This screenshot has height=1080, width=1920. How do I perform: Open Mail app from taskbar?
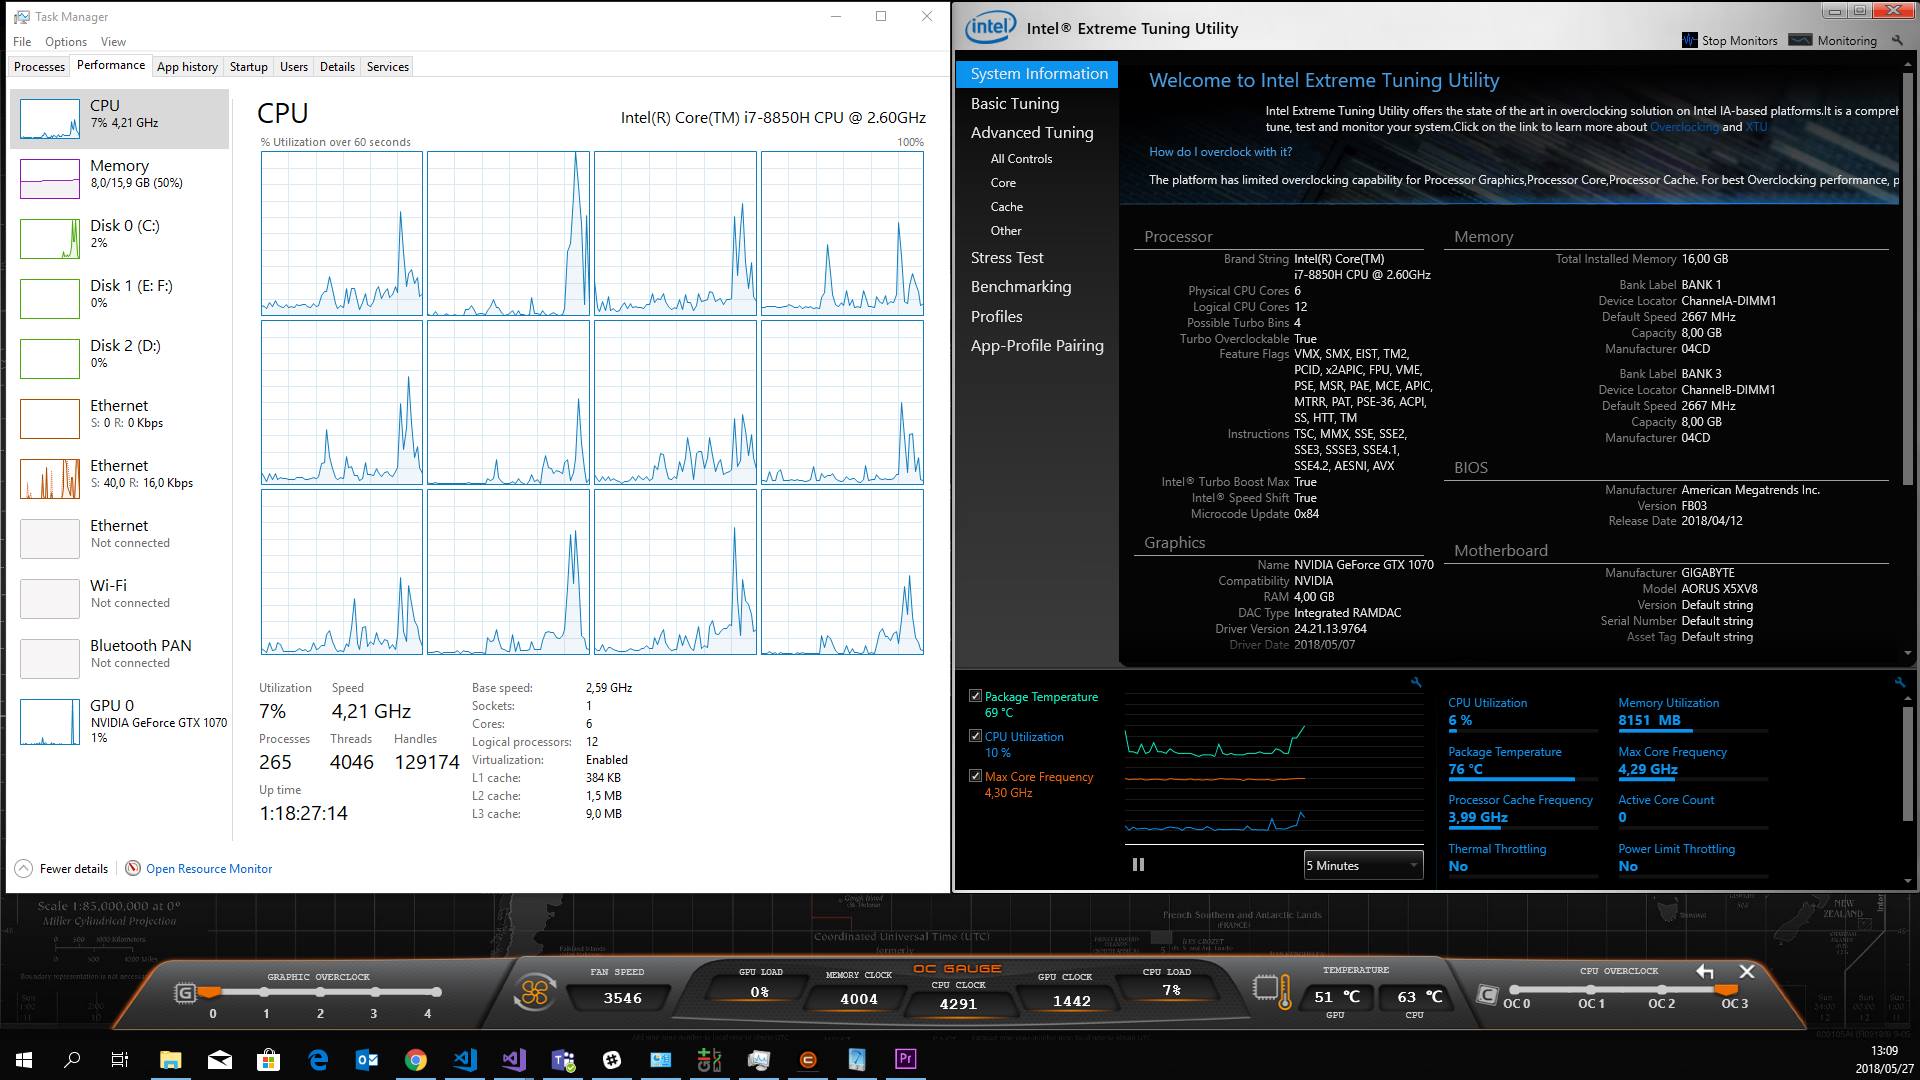[220, 1060]
